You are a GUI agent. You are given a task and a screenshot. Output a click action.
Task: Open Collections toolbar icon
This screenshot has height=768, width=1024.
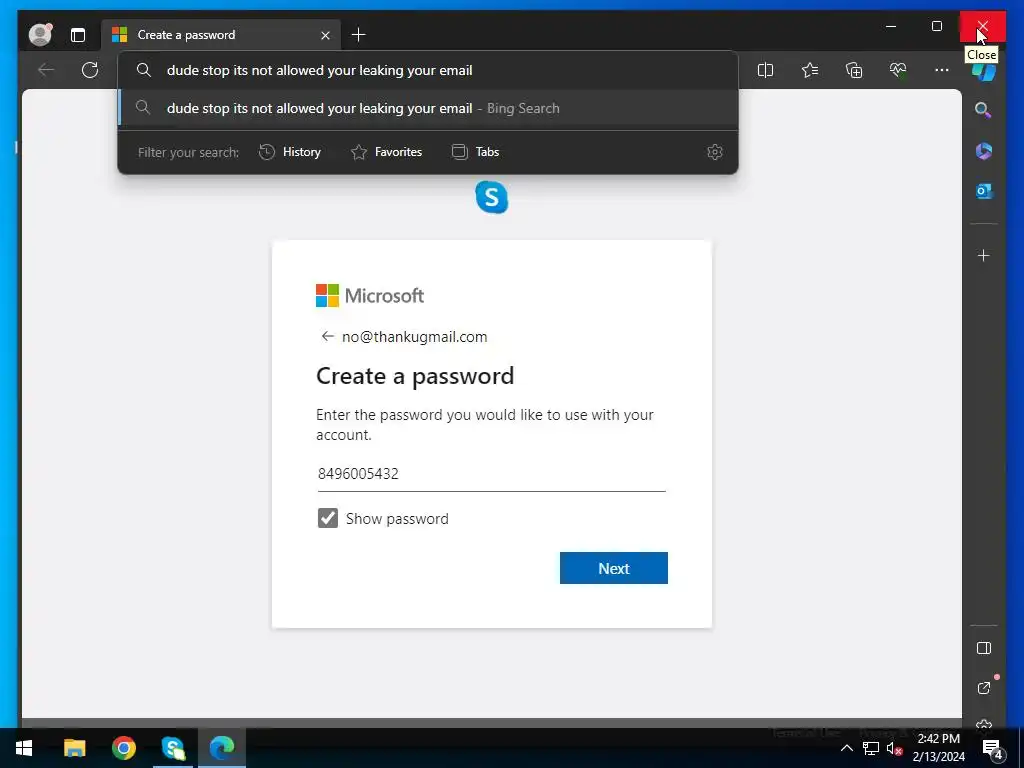point(854,70)
